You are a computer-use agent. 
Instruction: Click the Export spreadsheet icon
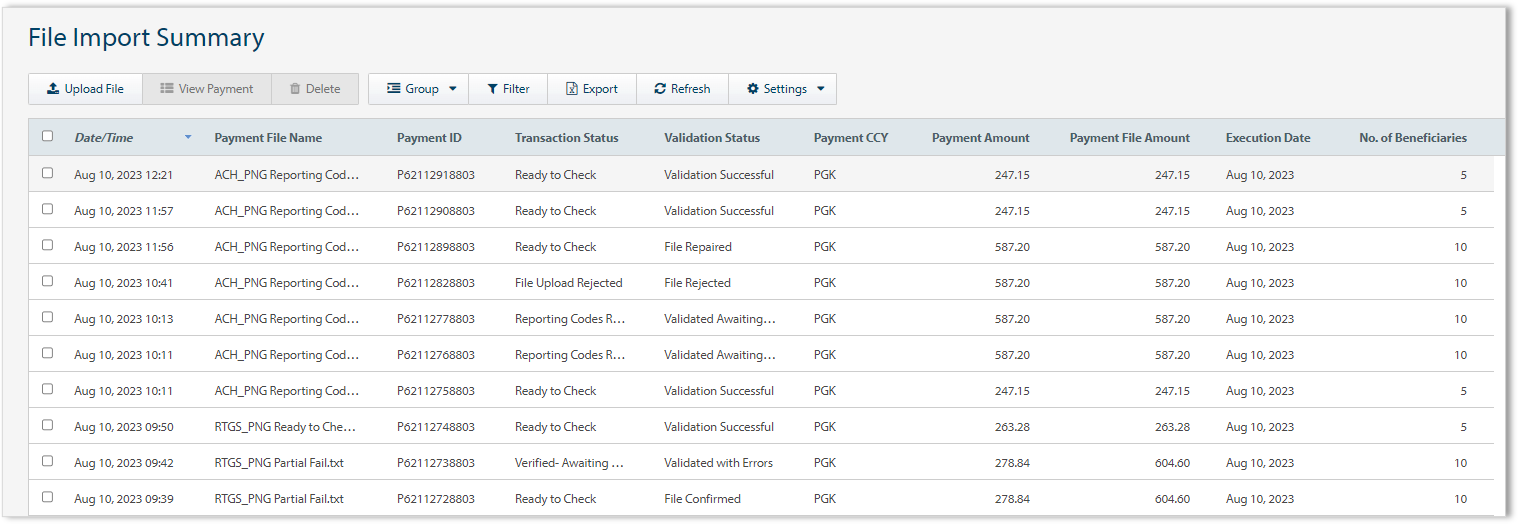click(x=572, y=89)
